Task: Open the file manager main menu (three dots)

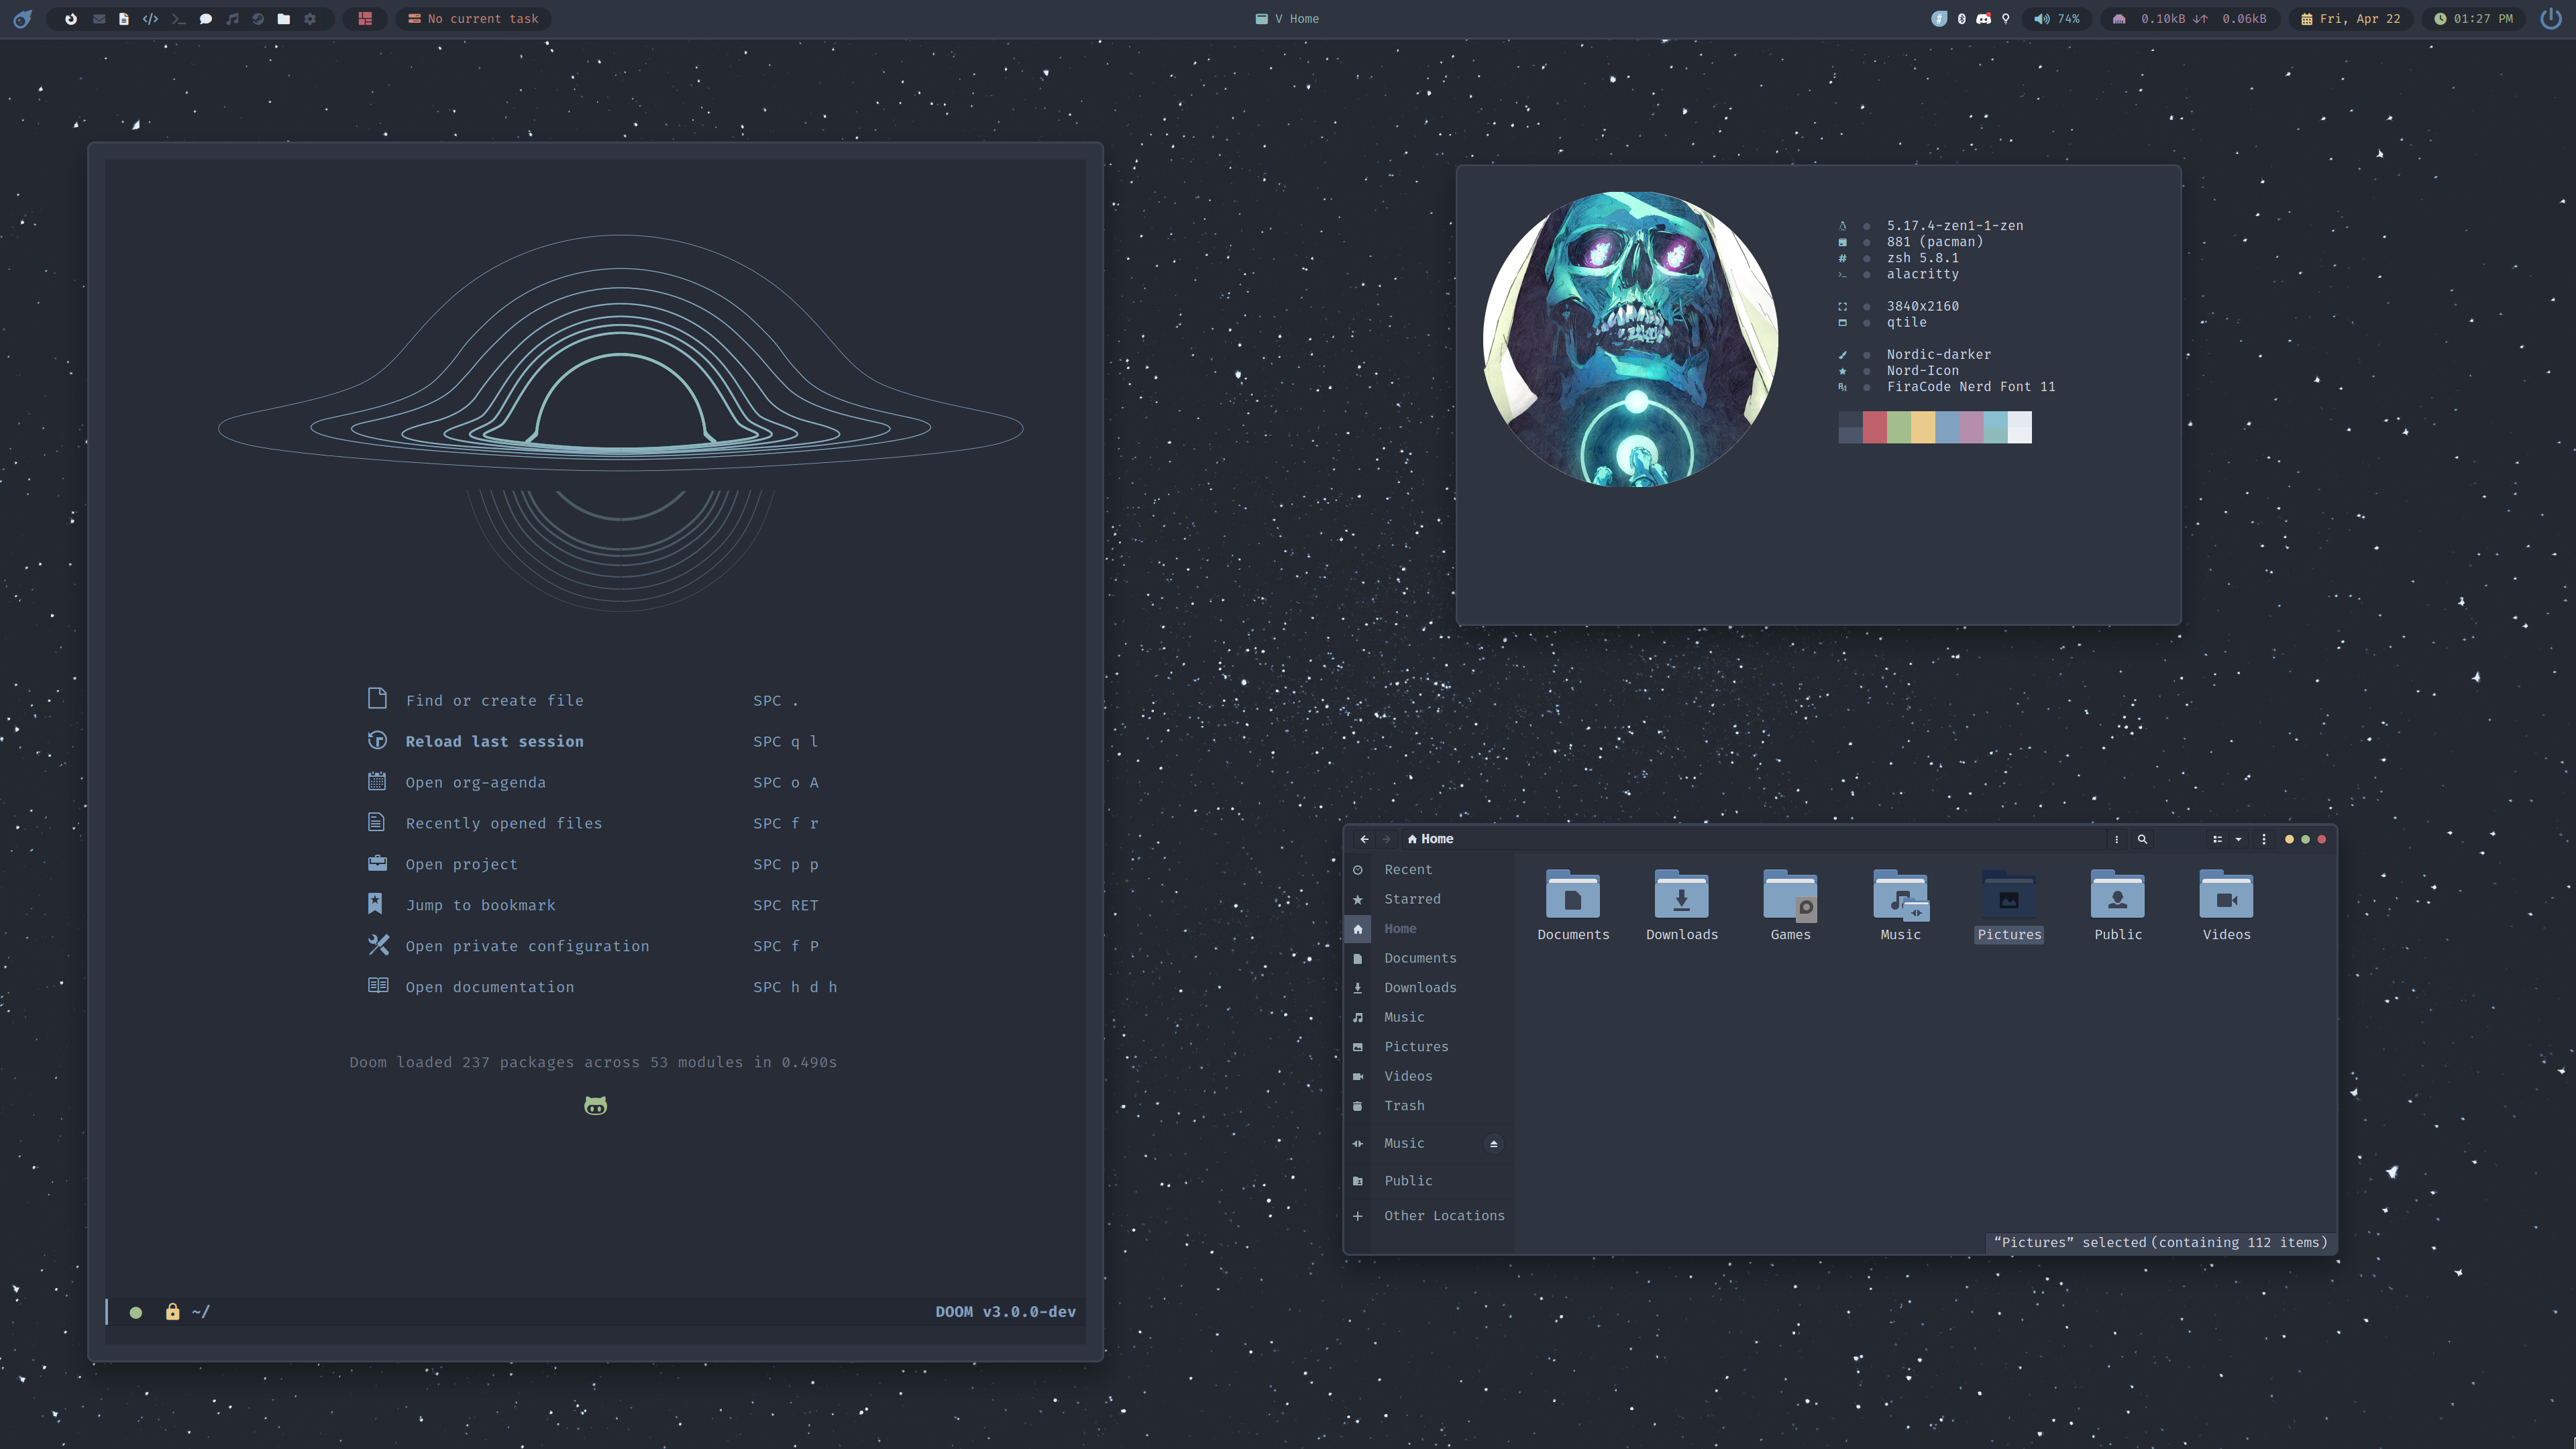Action: 2264,839
